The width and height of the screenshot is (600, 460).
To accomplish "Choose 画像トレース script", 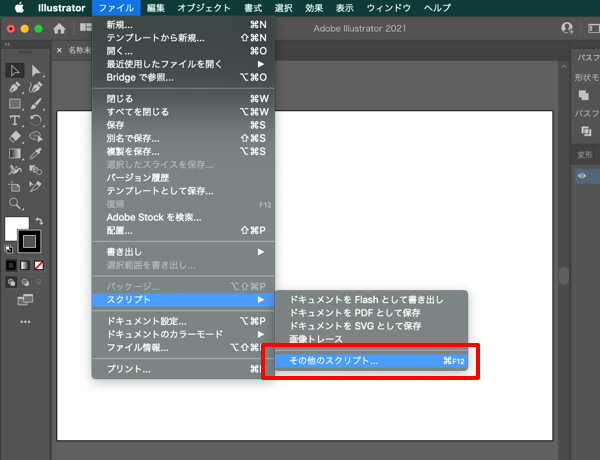I will point(371,339).
